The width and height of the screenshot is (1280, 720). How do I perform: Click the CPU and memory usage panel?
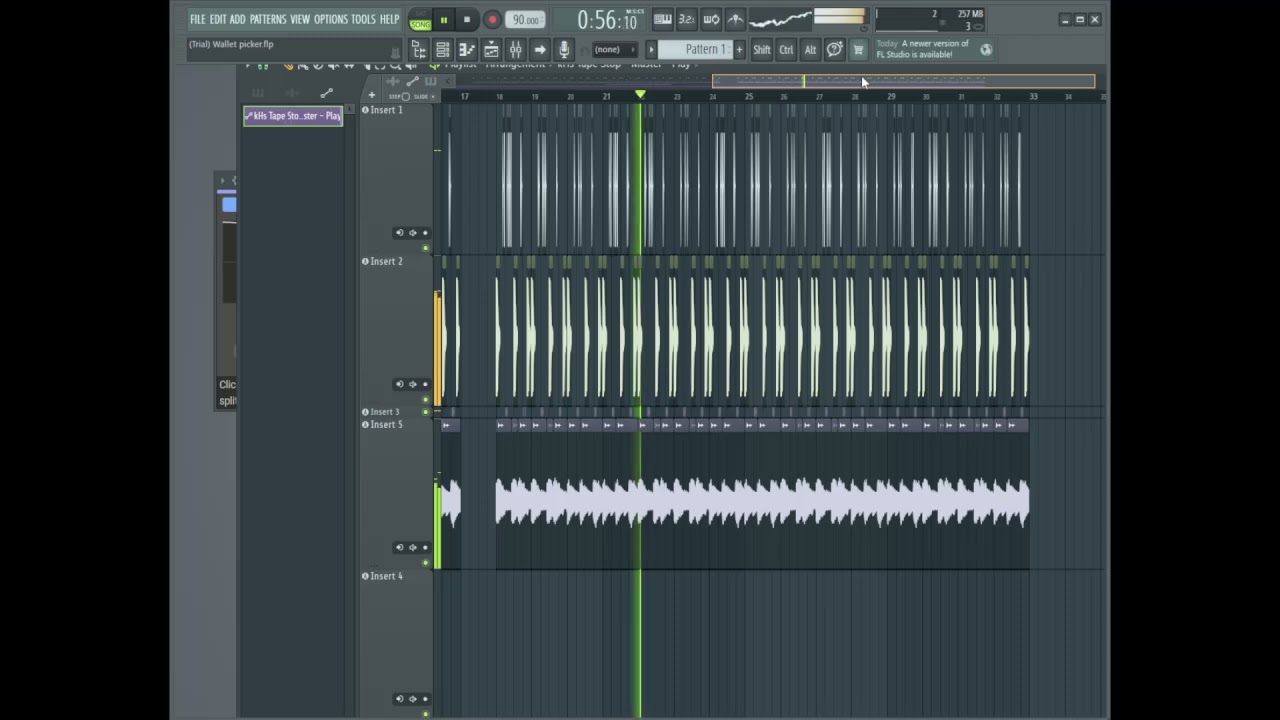(x=931, y=20)
